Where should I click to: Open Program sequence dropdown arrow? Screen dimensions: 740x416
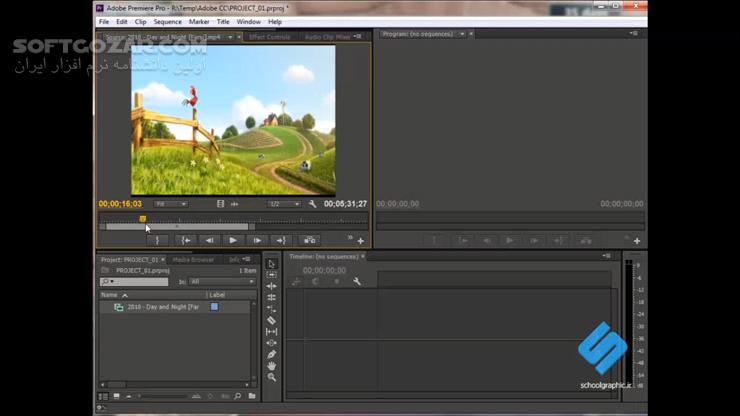[462, 34]
